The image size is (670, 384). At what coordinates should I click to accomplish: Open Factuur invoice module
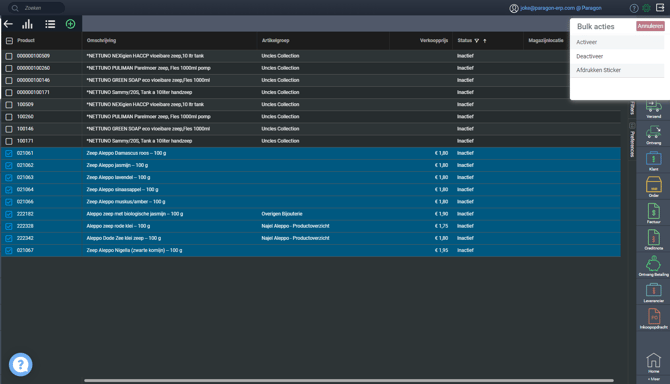tap(653, 214)
